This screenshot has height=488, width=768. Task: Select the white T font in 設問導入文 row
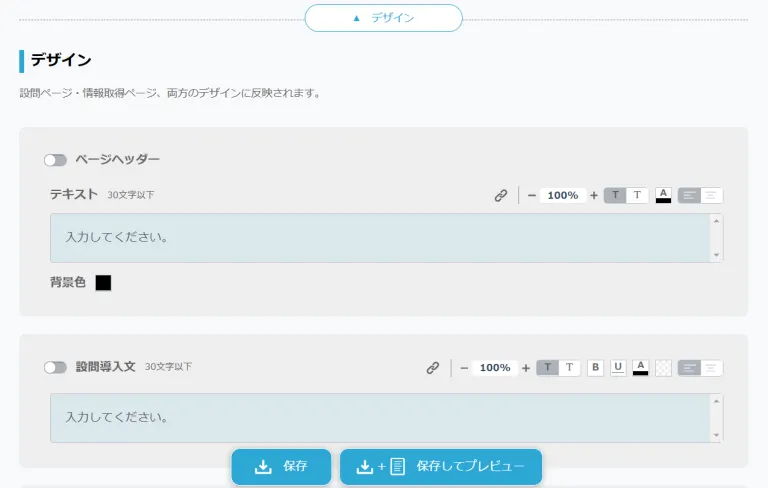570,367
